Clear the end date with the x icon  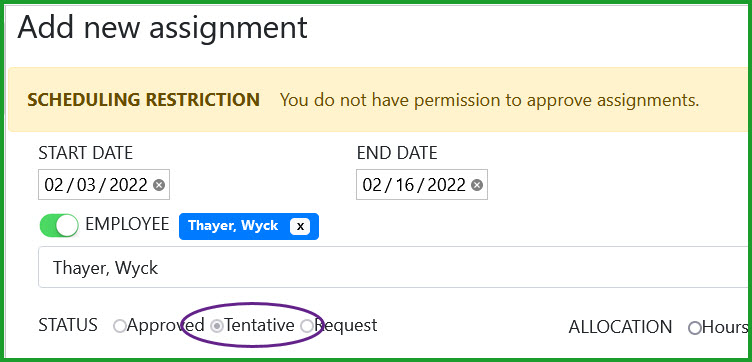pos(477,185)
